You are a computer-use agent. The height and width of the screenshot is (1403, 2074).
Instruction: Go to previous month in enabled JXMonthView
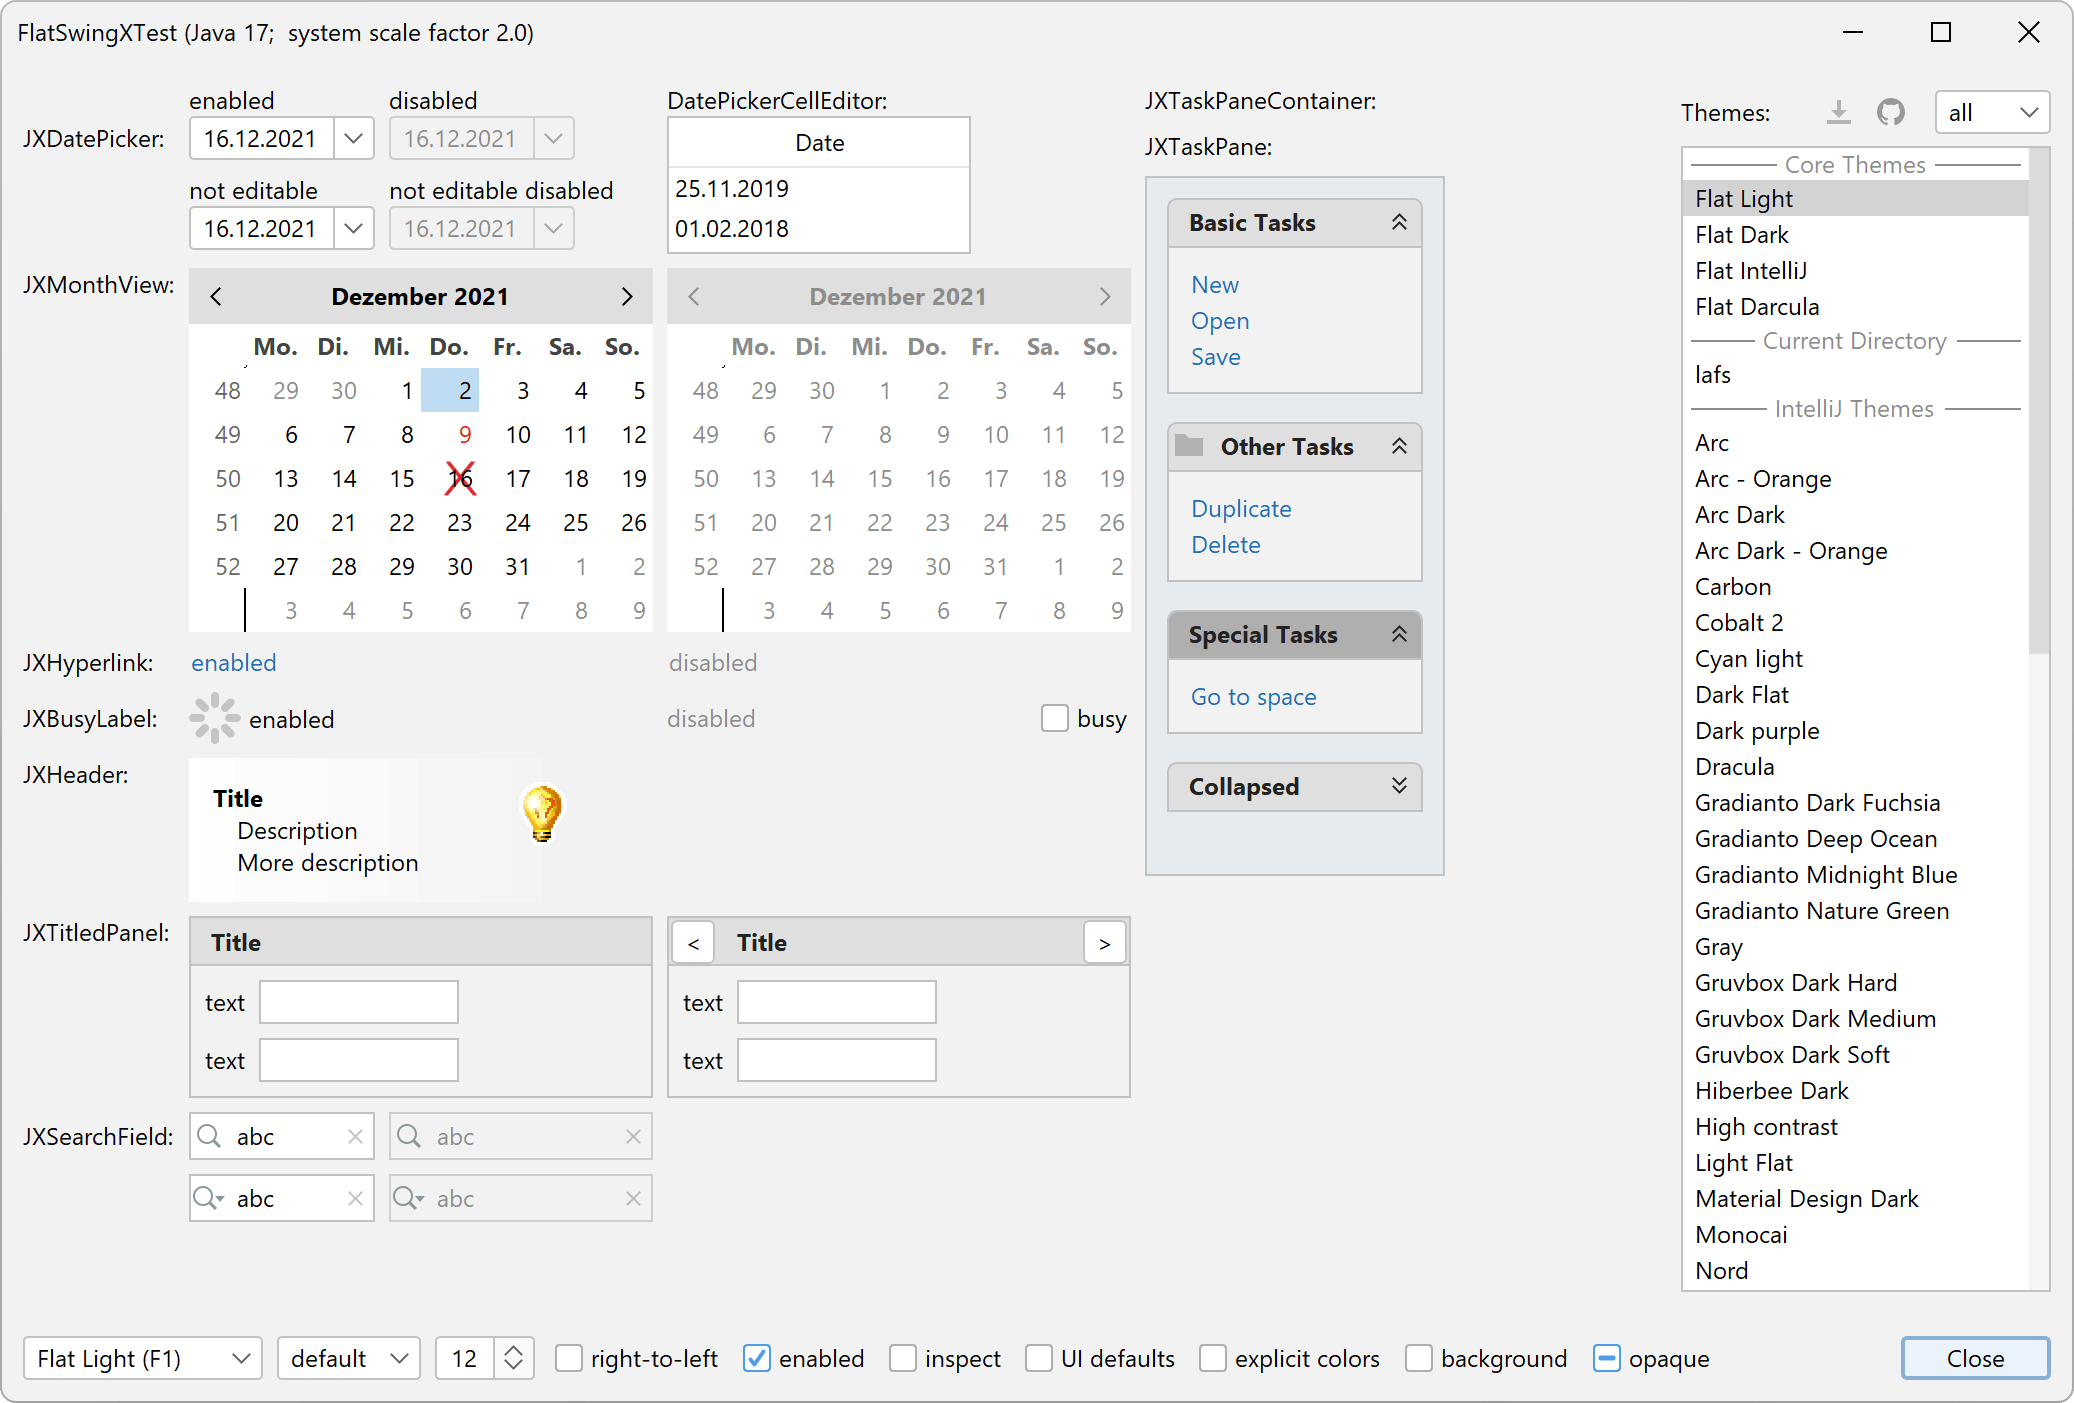216,296
